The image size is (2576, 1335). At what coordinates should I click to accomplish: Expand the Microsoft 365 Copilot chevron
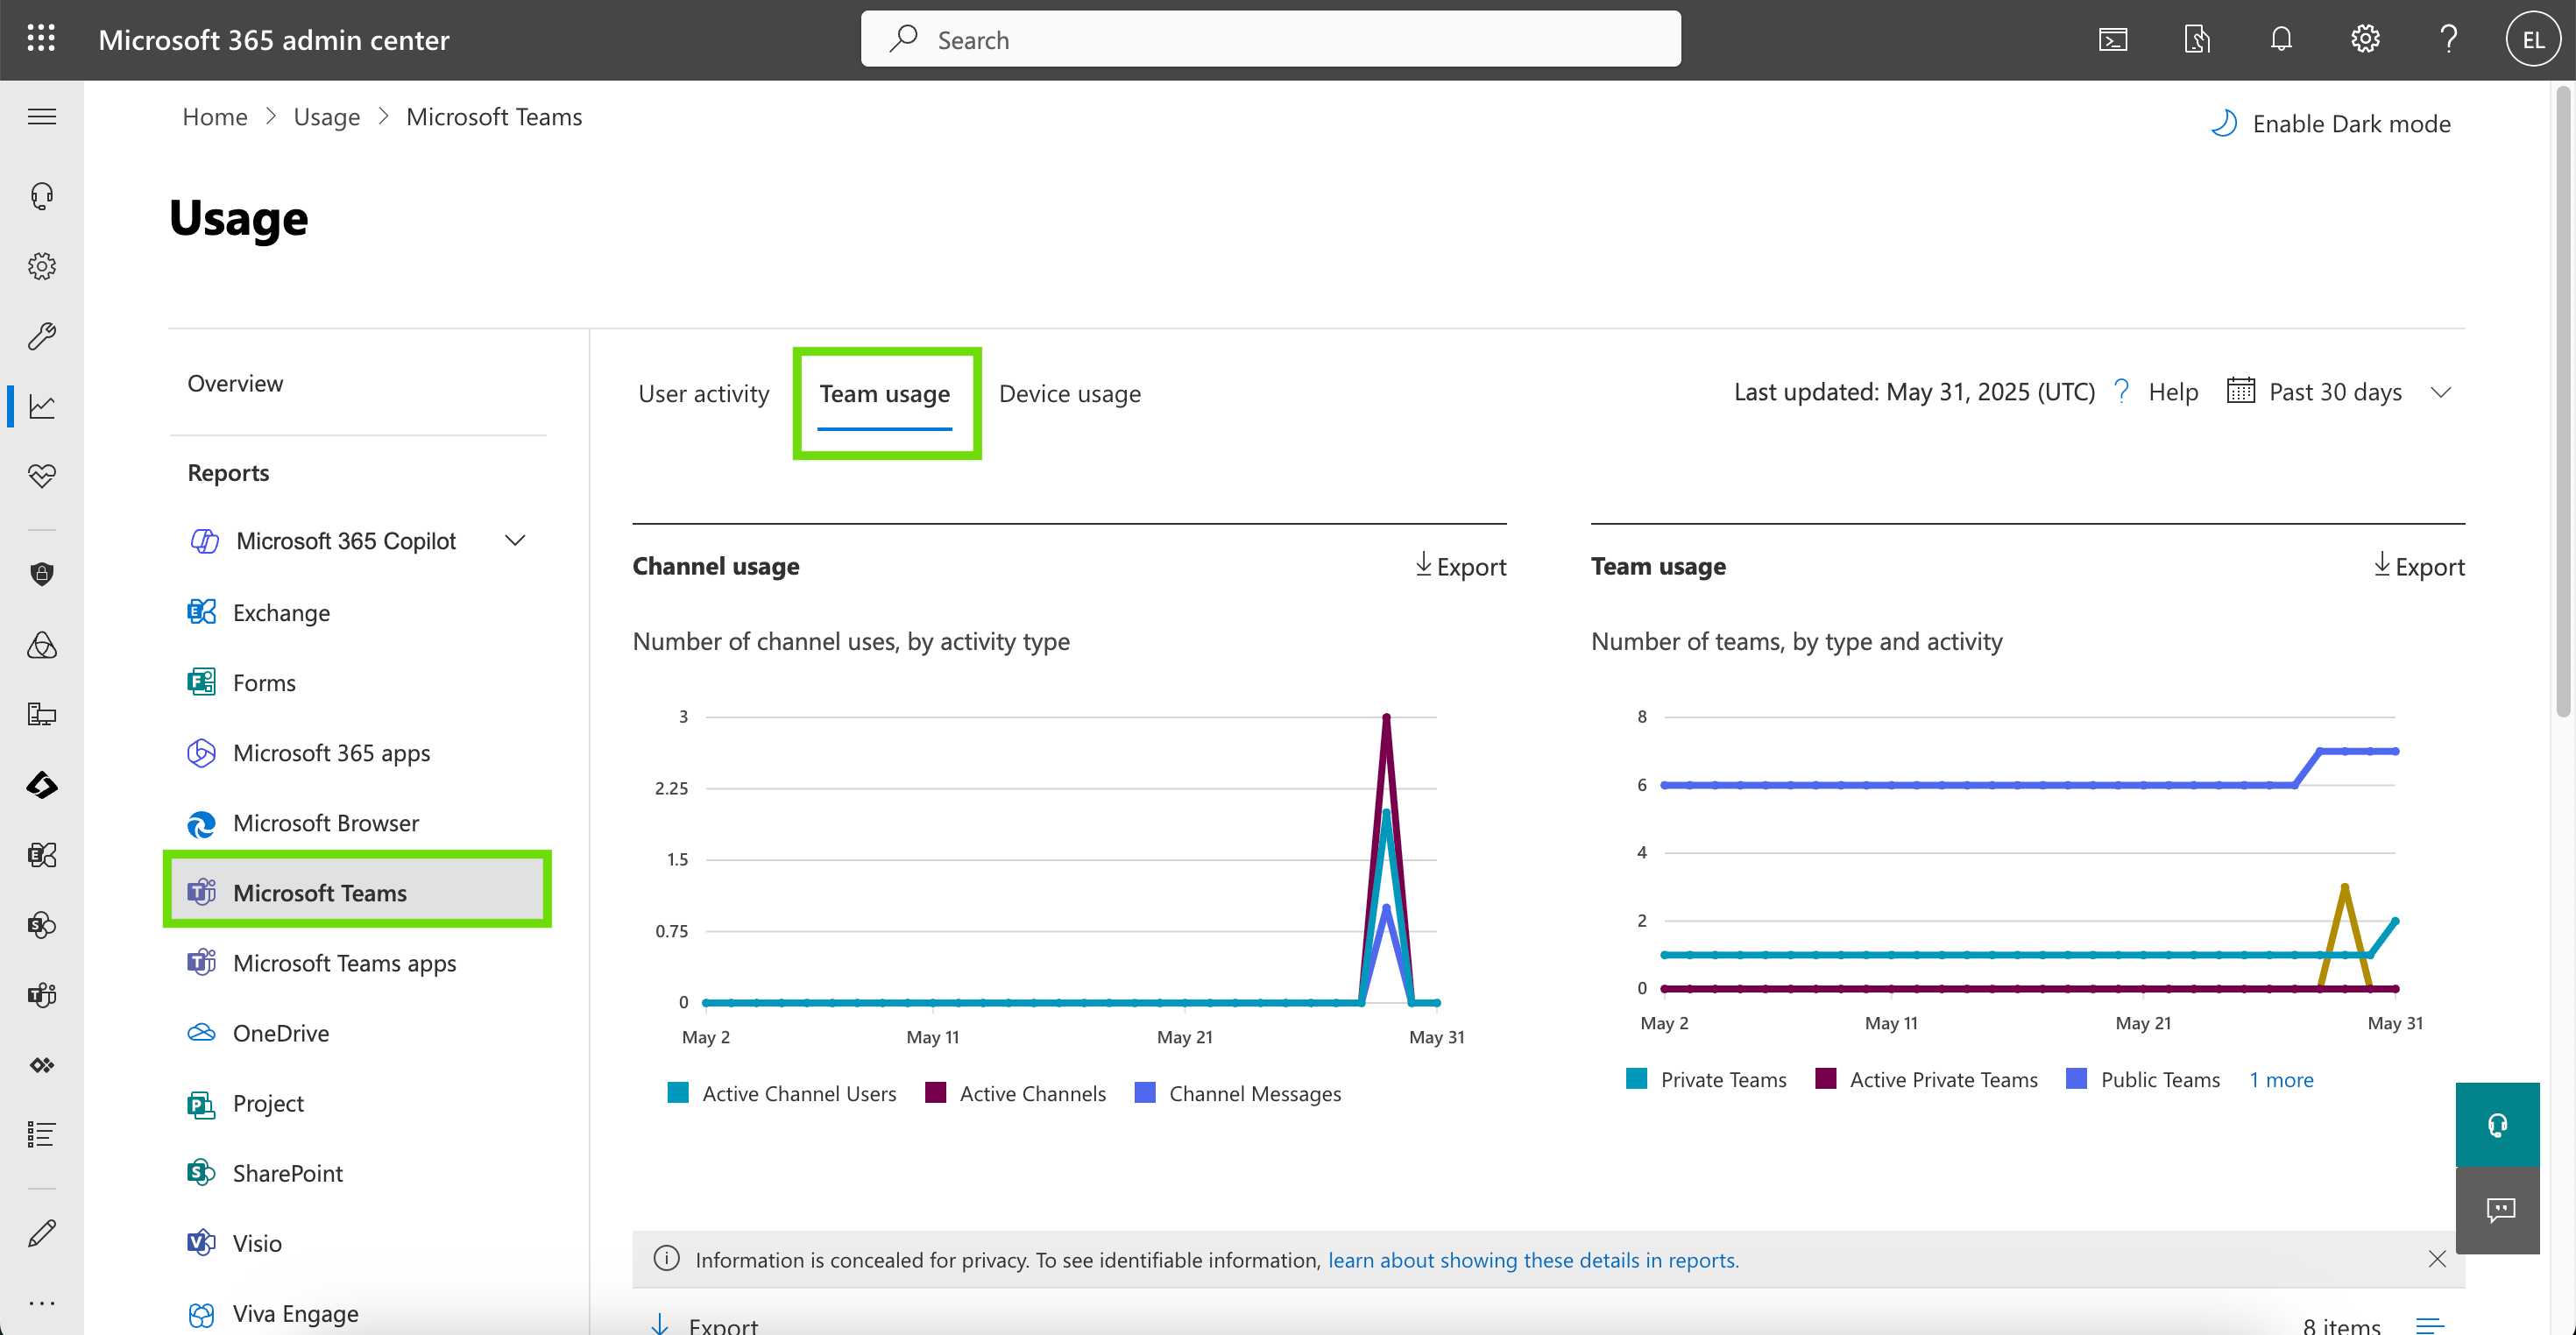click(x=515, y=541)
